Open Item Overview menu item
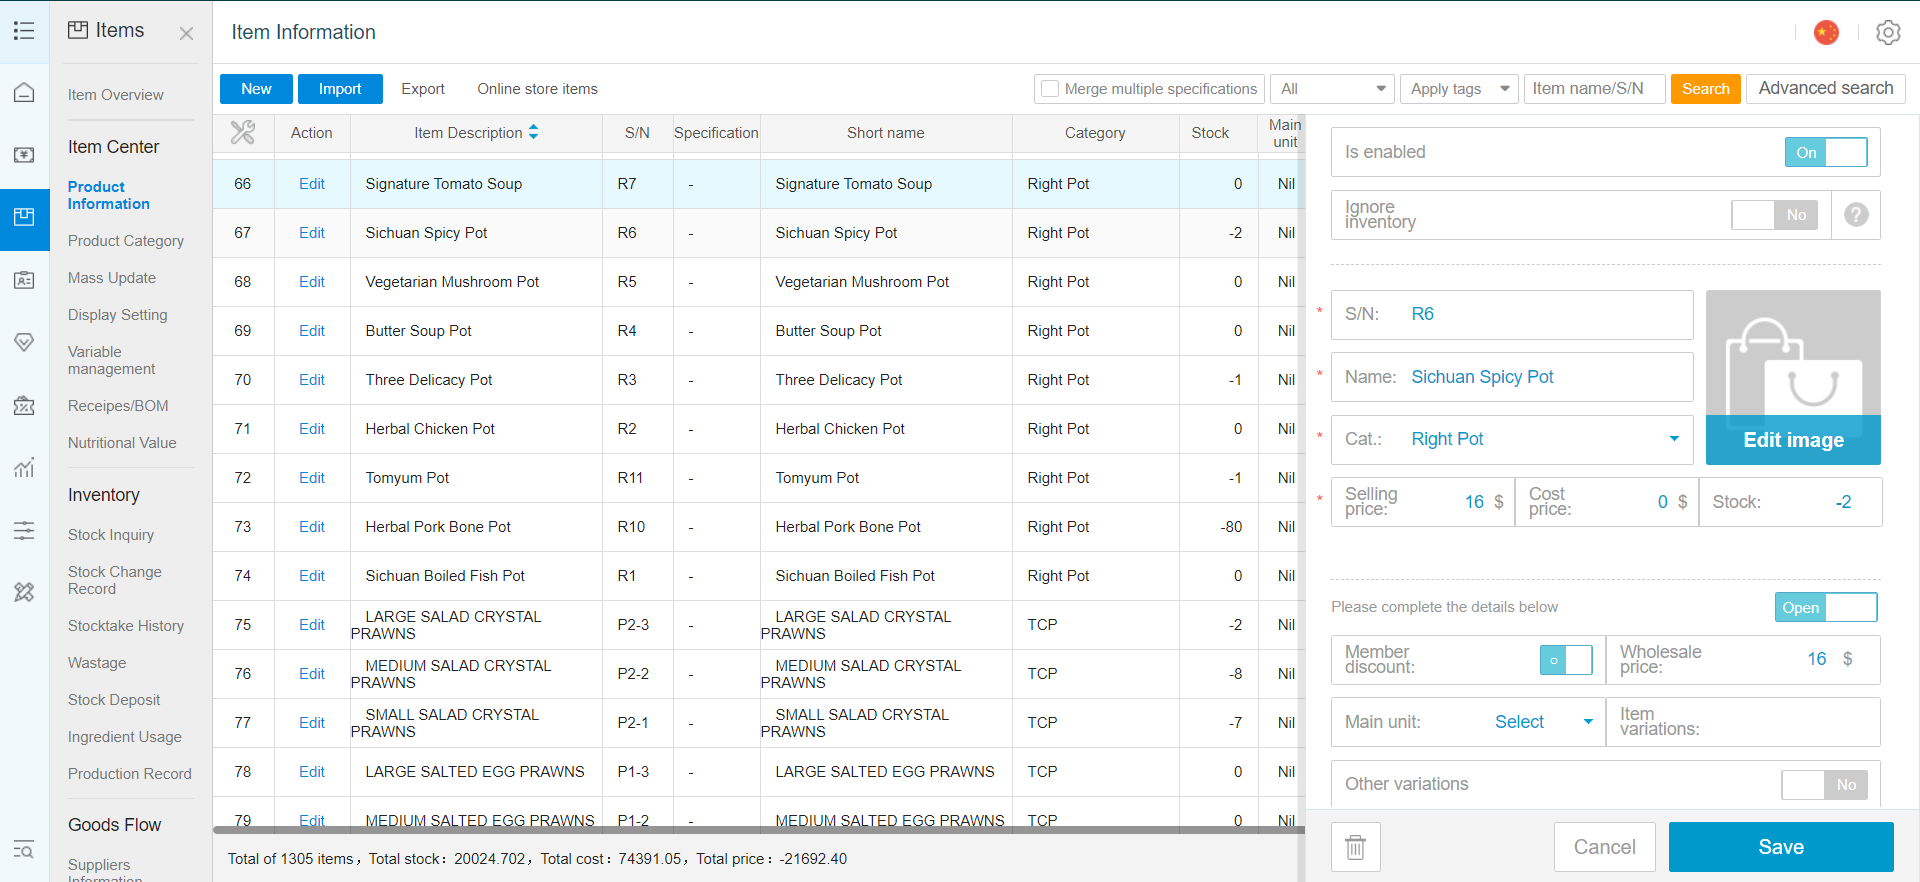Viewport: 1920px width, 882px height. pyautogui.click(x=116, y=95)
